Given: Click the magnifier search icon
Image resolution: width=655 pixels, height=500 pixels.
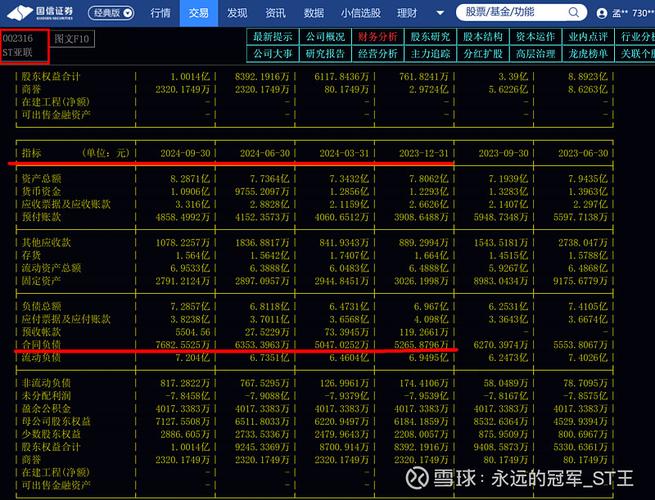Looking at the screenshot, I should coord(574,13).
